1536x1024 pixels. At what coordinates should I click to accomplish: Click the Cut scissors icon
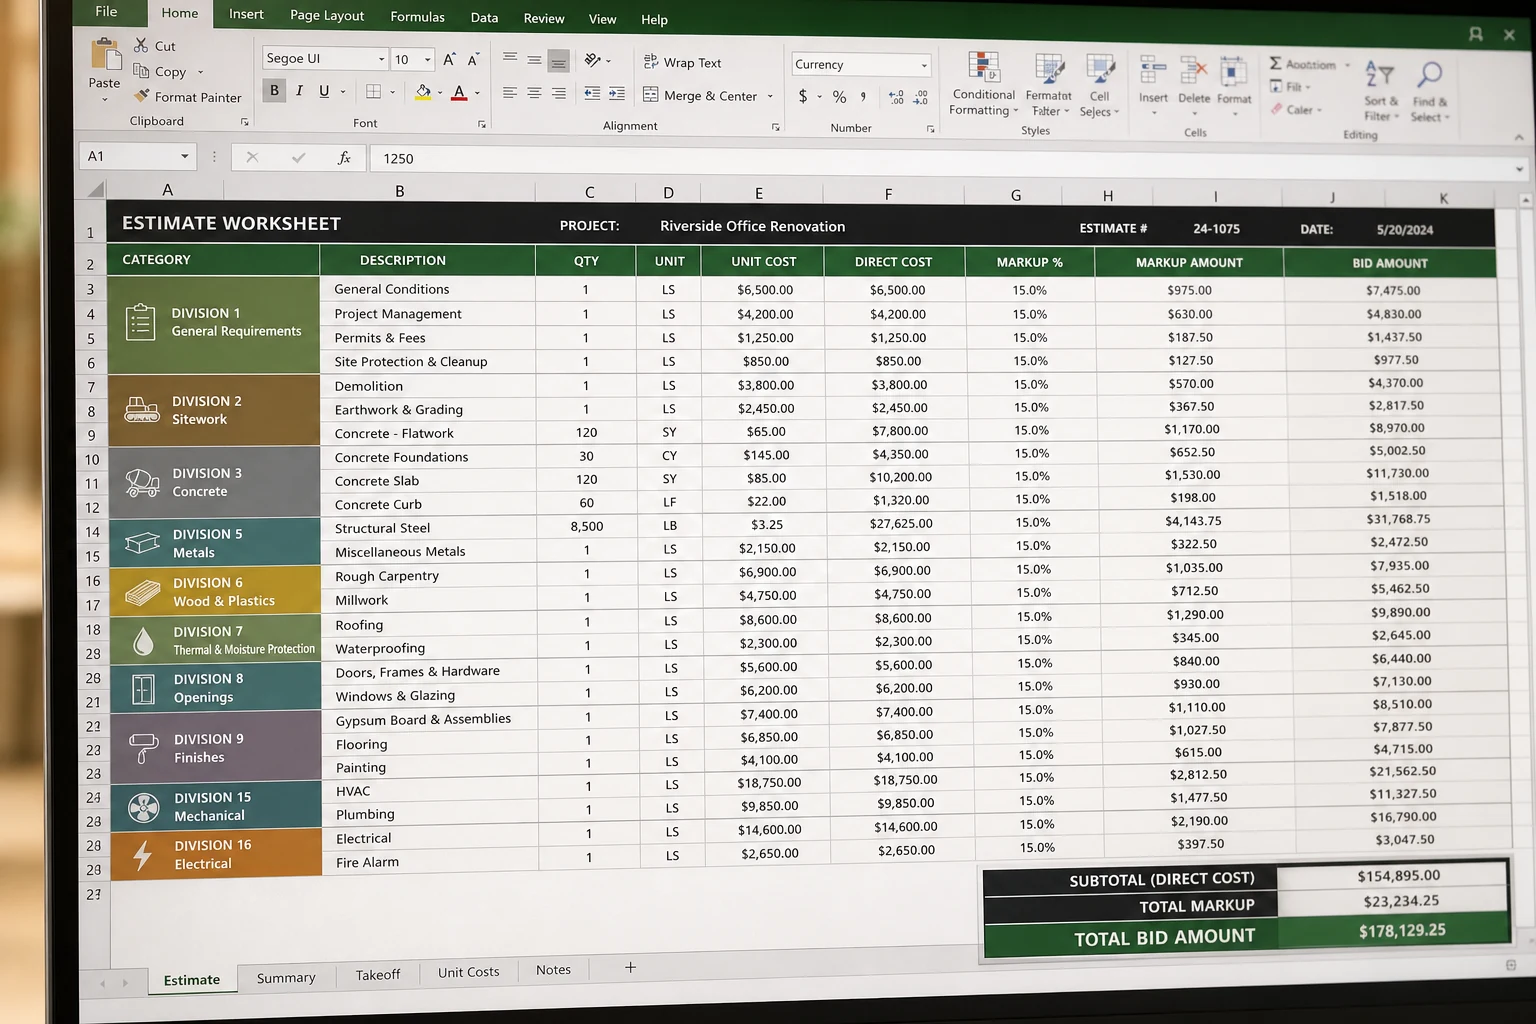141,45
